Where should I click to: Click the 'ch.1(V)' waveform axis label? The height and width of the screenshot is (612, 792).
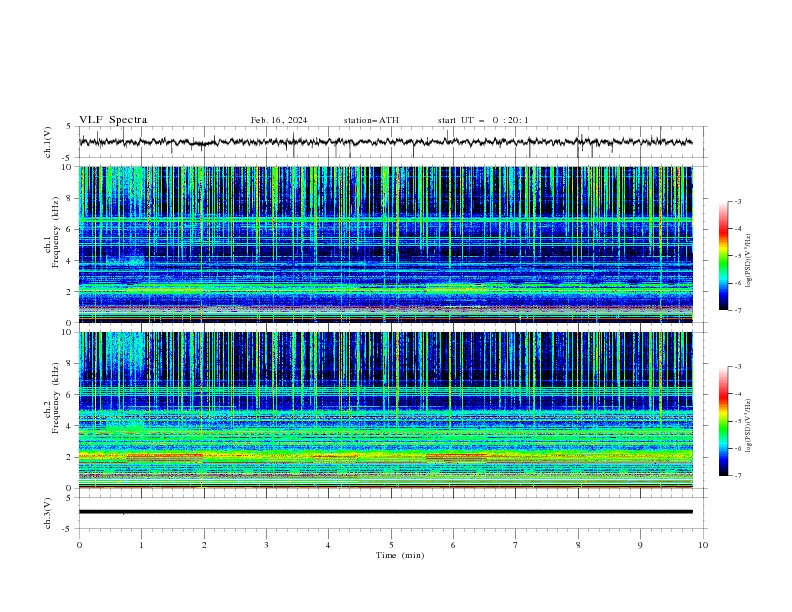coord(47,142)
